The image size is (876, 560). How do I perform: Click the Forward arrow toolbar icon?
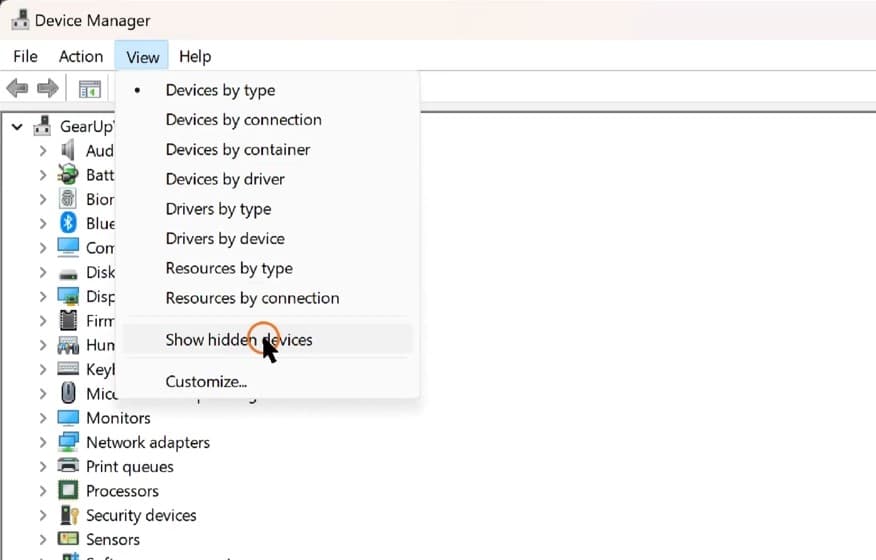tap(47, 89)
